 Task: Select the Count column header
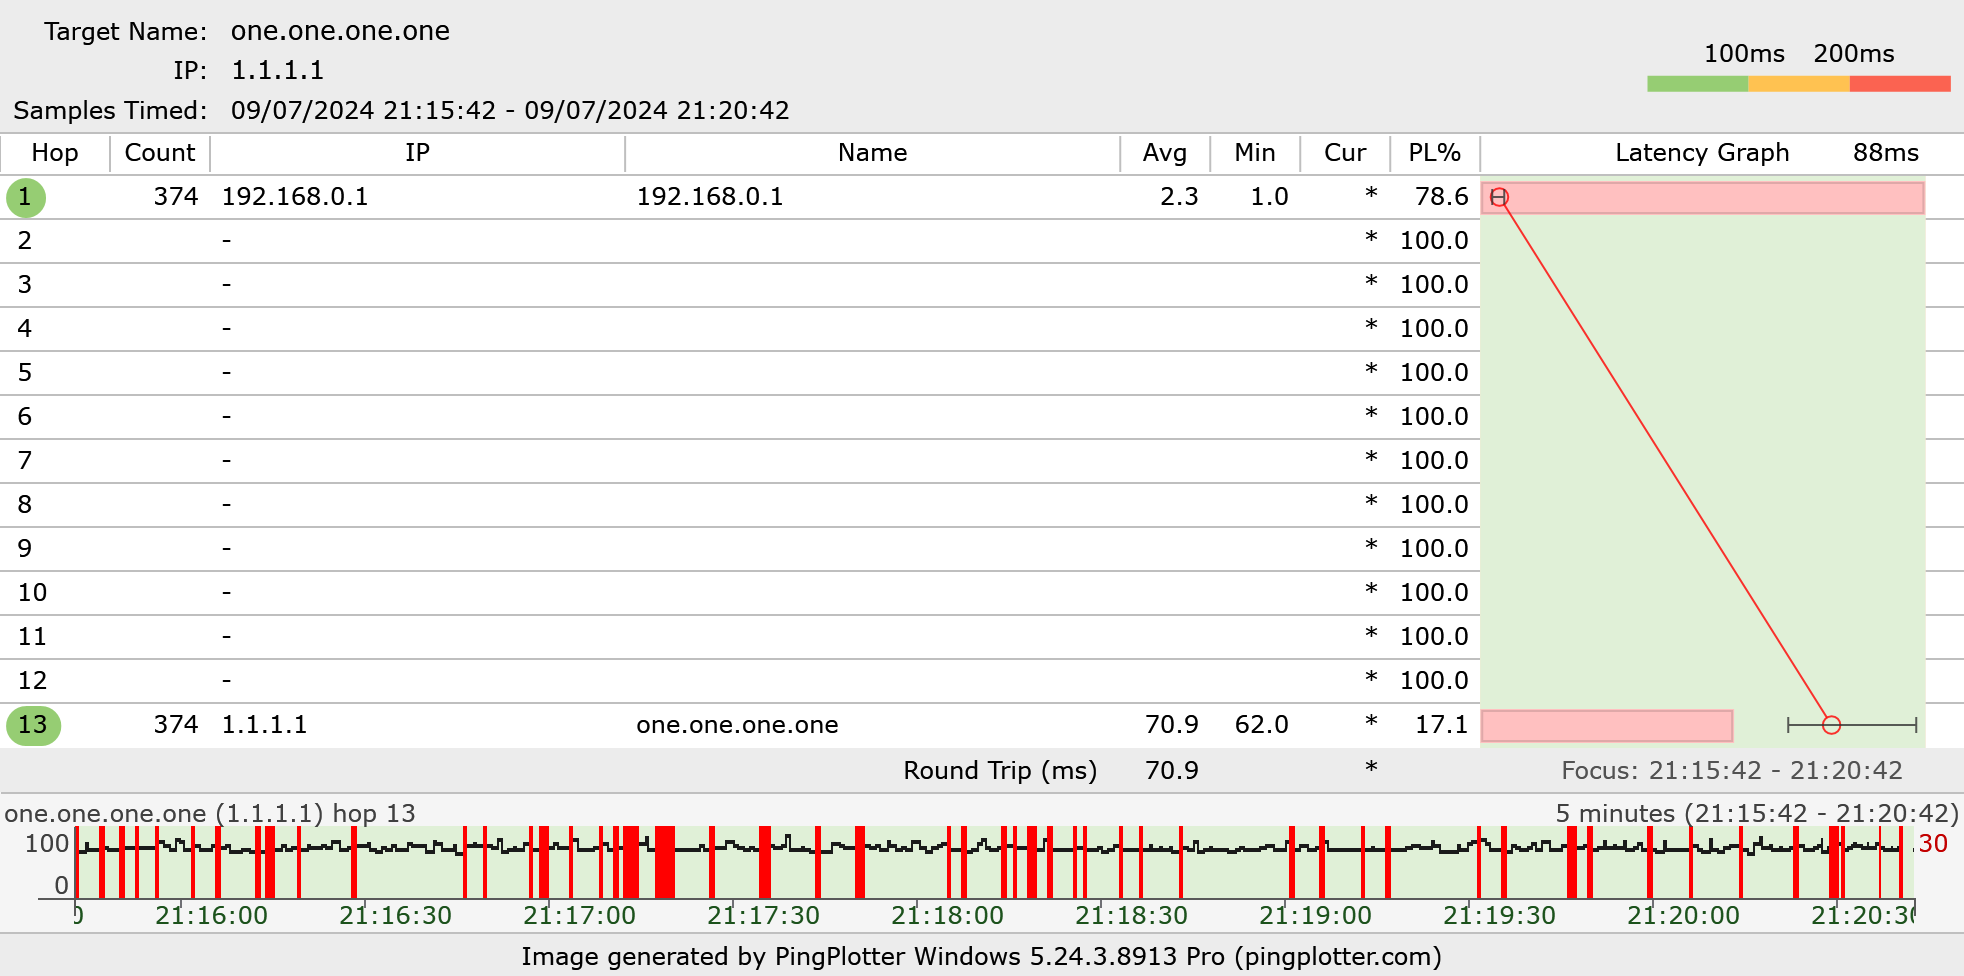pyautogui.click(x=160, y=153)
